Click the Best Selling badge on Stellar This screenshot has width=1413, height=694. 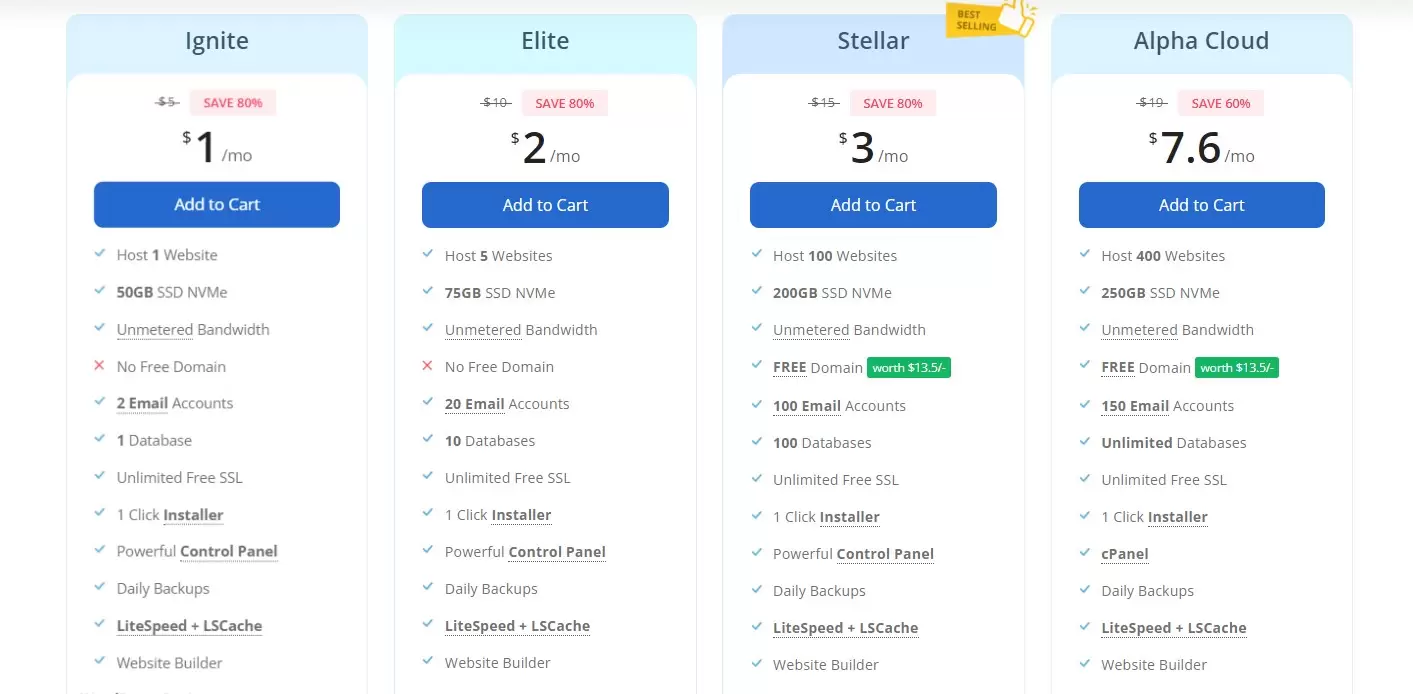(x=990, y=19)
